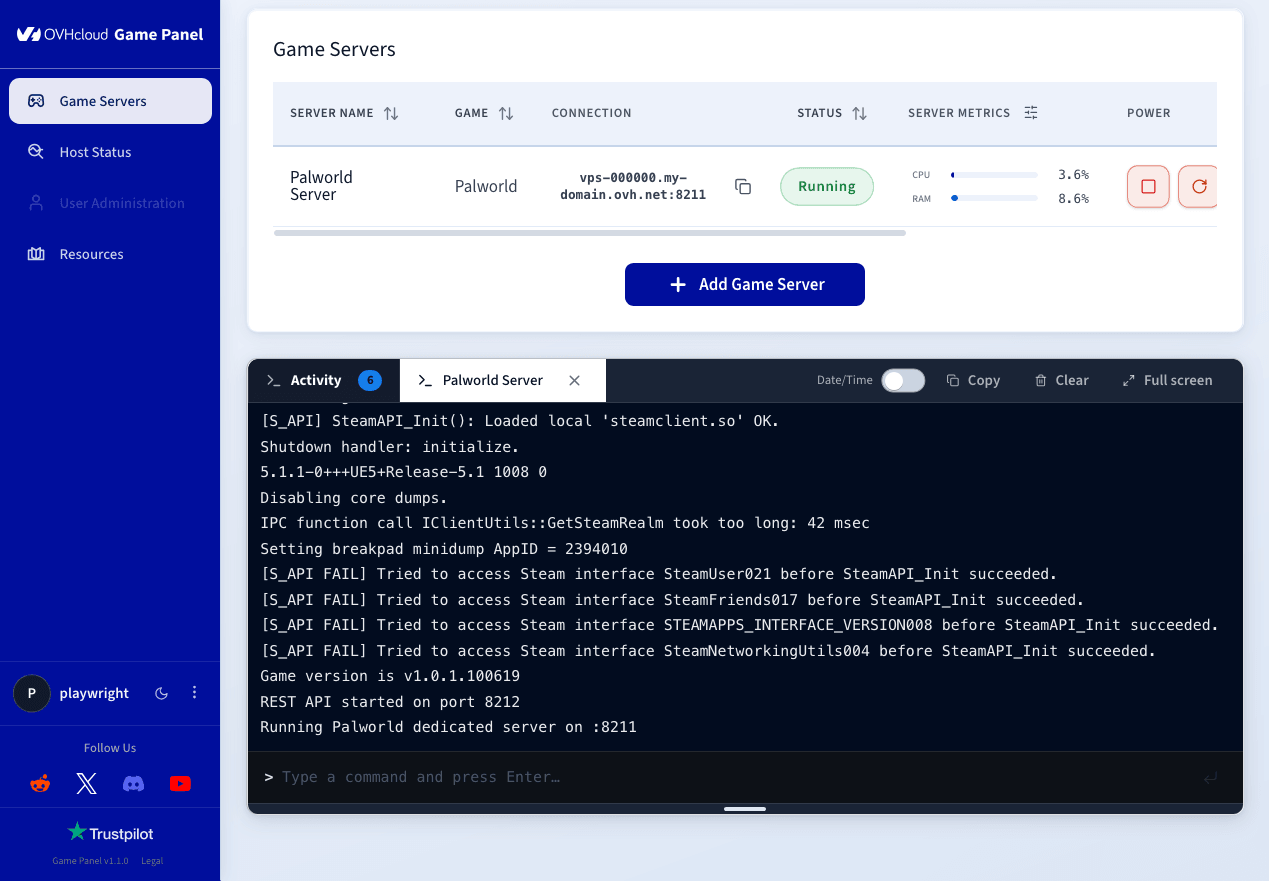Click the Palworld game cell
1280x881 pixels.
[x=486, y=186]
